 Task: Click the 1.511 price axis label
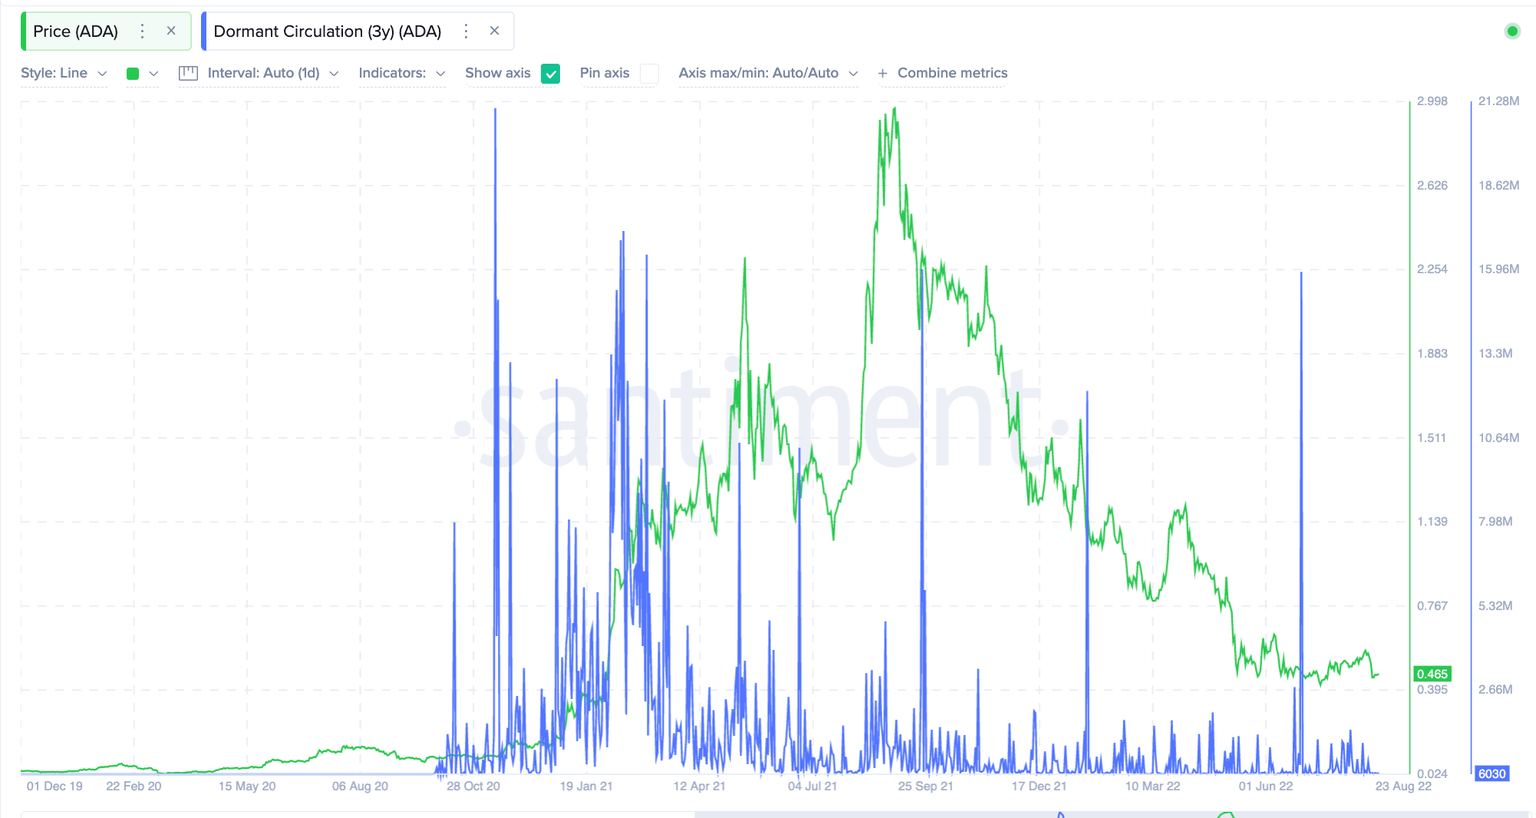1432,437
